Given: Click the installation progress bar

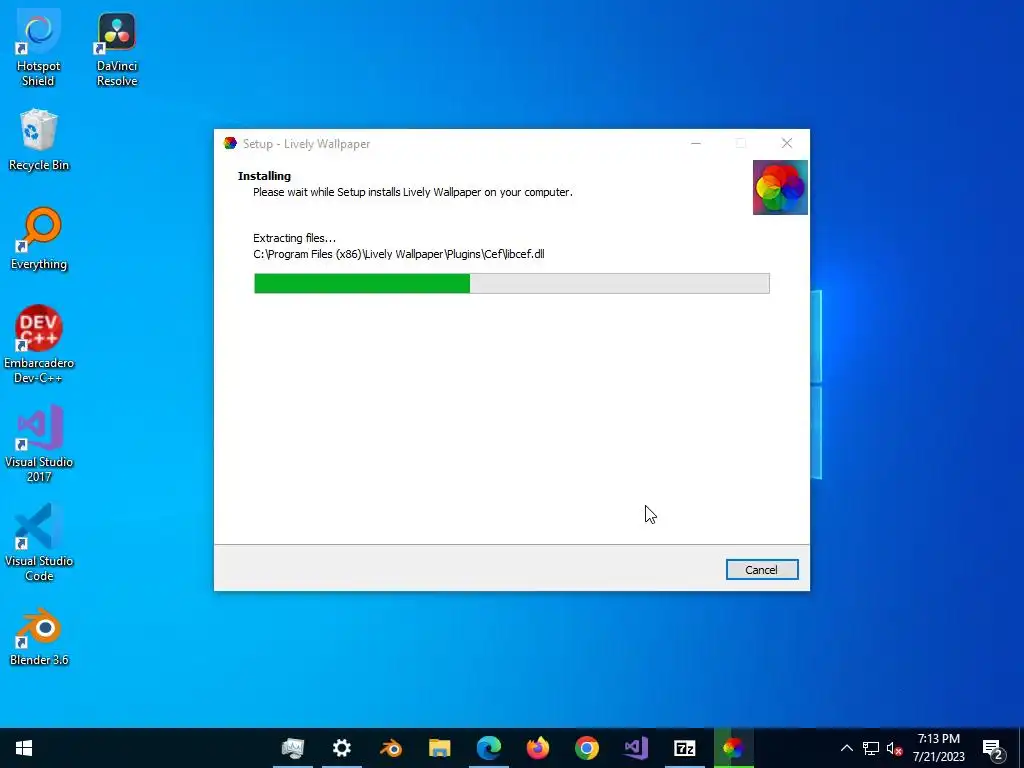Looking at the screenshot, I should pos(511,283).
